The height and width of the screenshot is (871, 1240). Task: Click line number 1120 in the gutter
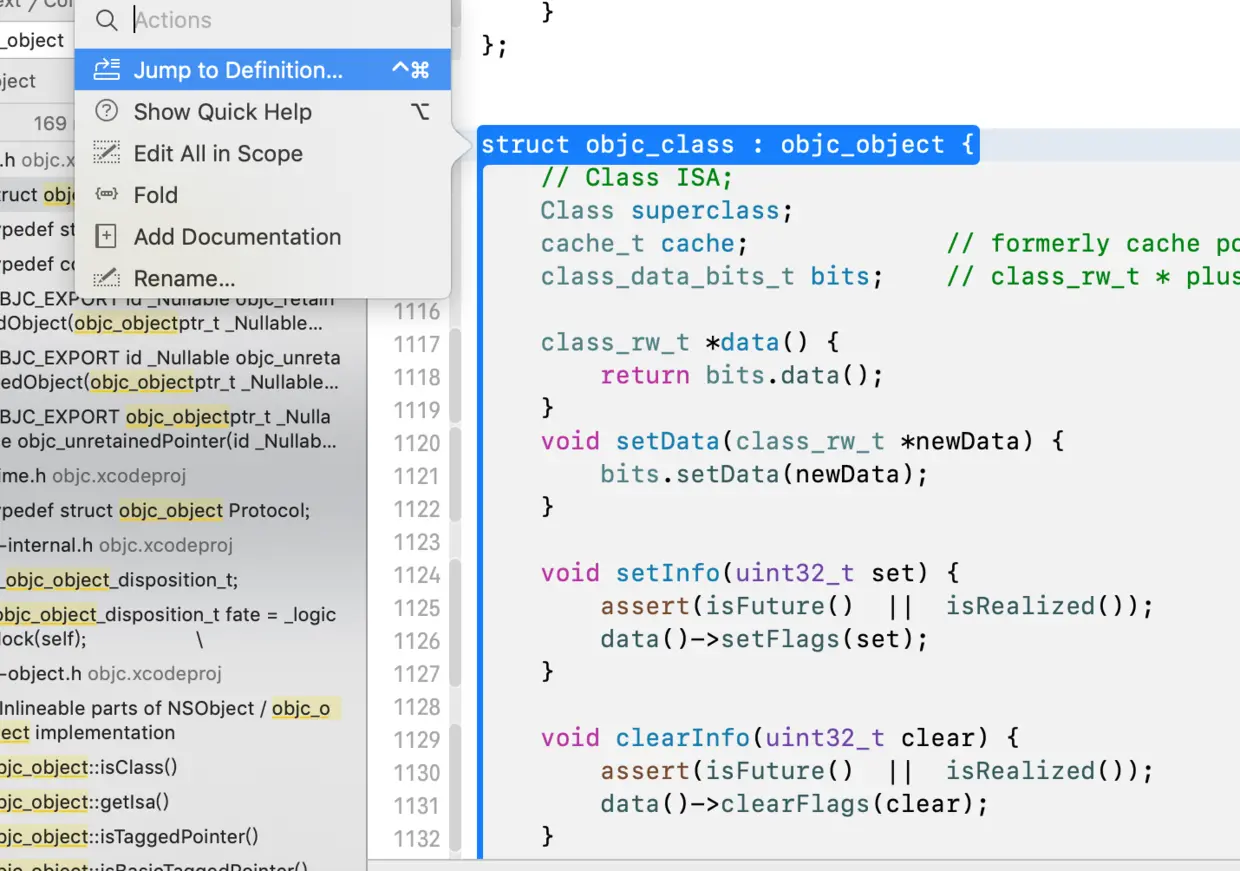pyautogui.click(x=417, y=443)
